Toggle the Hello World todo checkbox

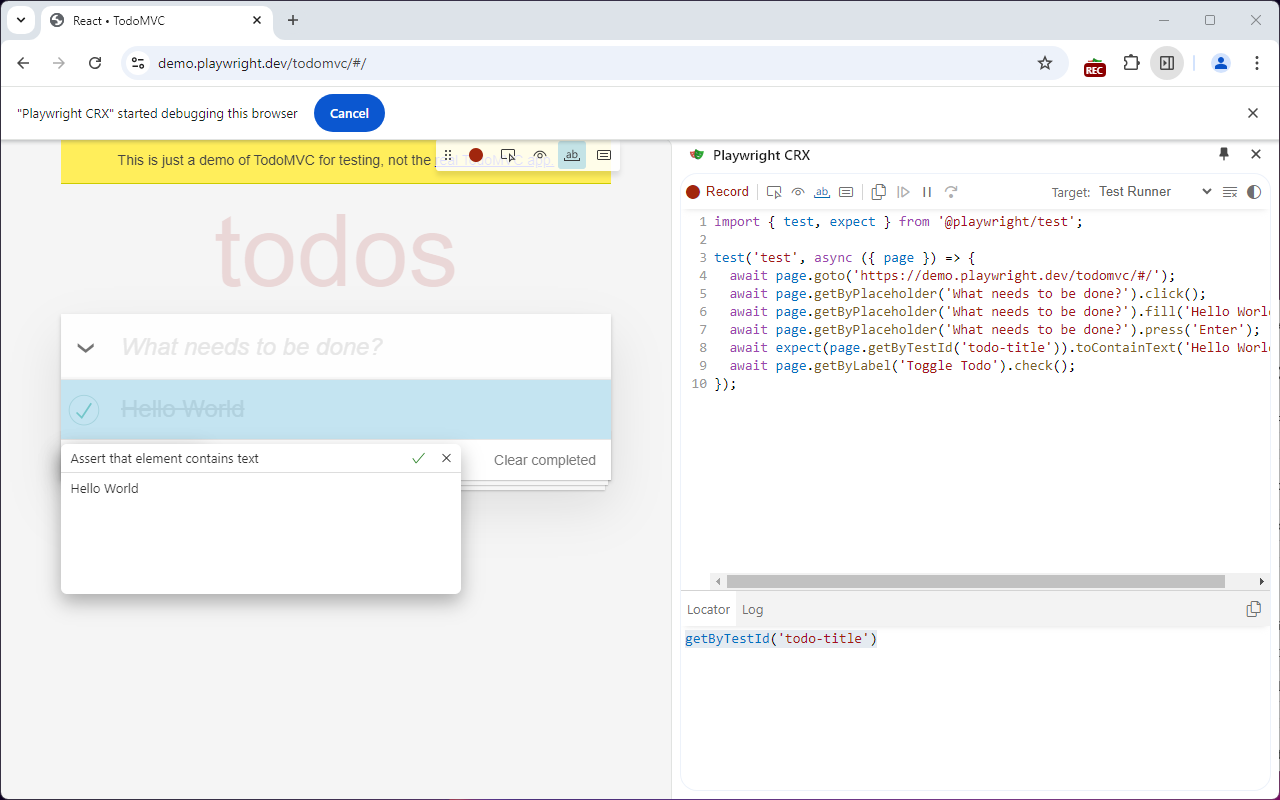[84, 410]
